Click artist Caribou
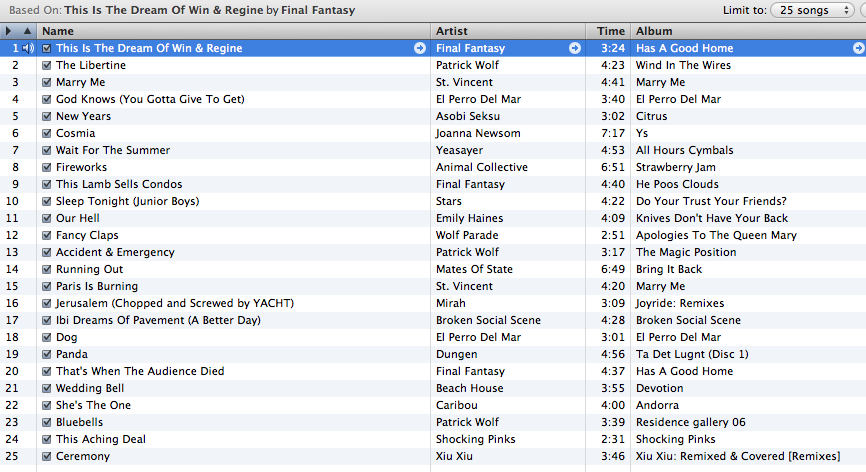This screenshot has width=866, height=472. (456, 405)
